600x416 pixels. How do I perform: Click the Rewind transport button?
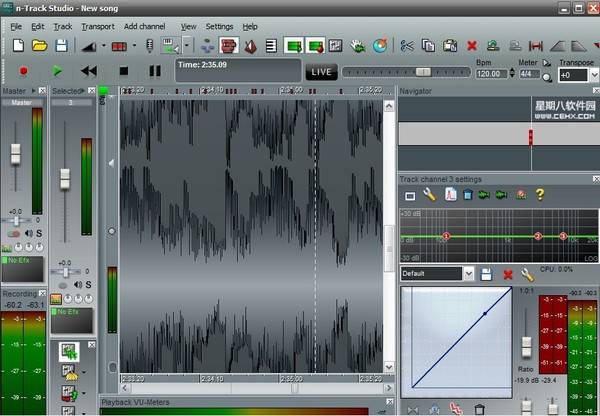[89, 71]
